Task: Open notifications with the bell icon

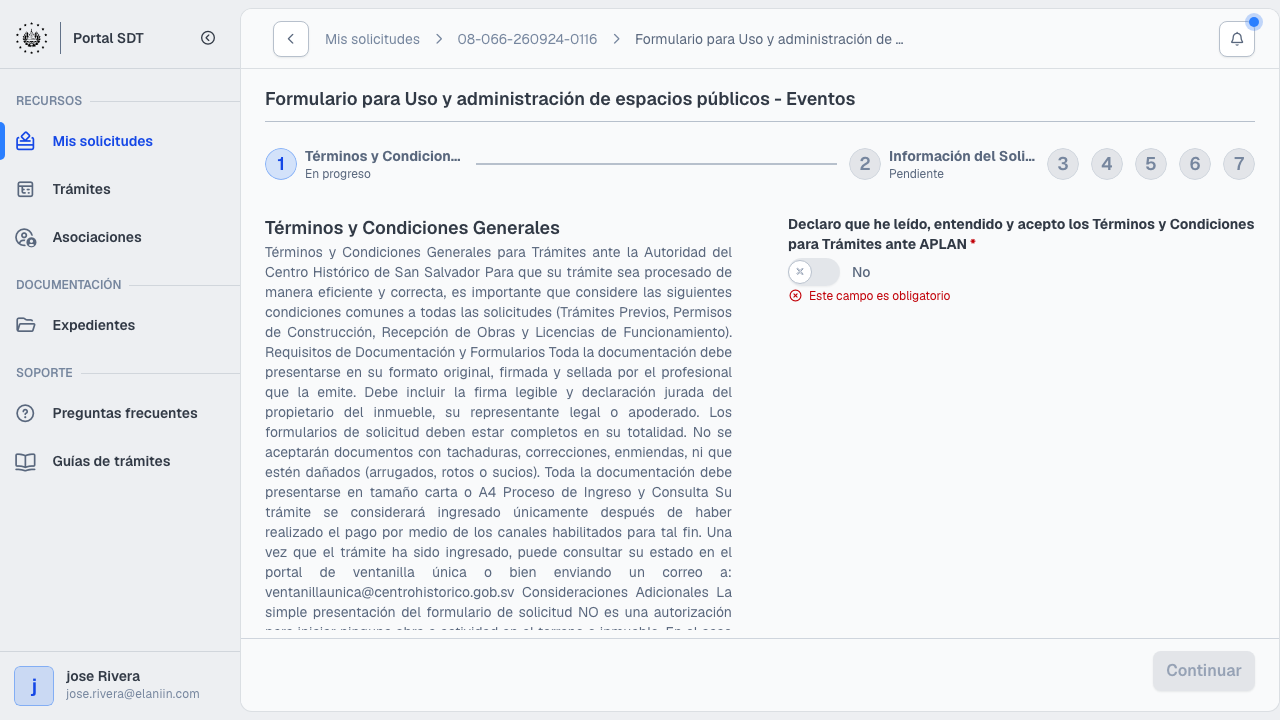Action: [x=1237, y=39]
